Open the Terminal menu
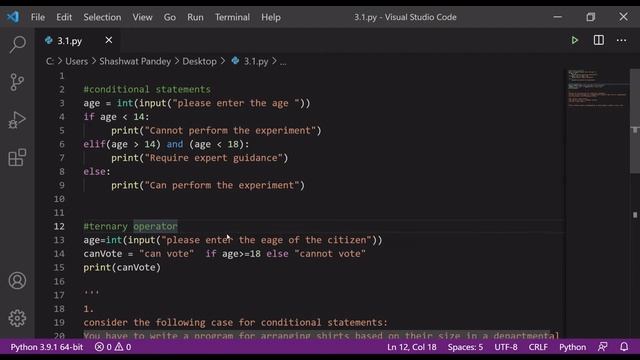This screenshot has width=640, height=360. (232, 17)
